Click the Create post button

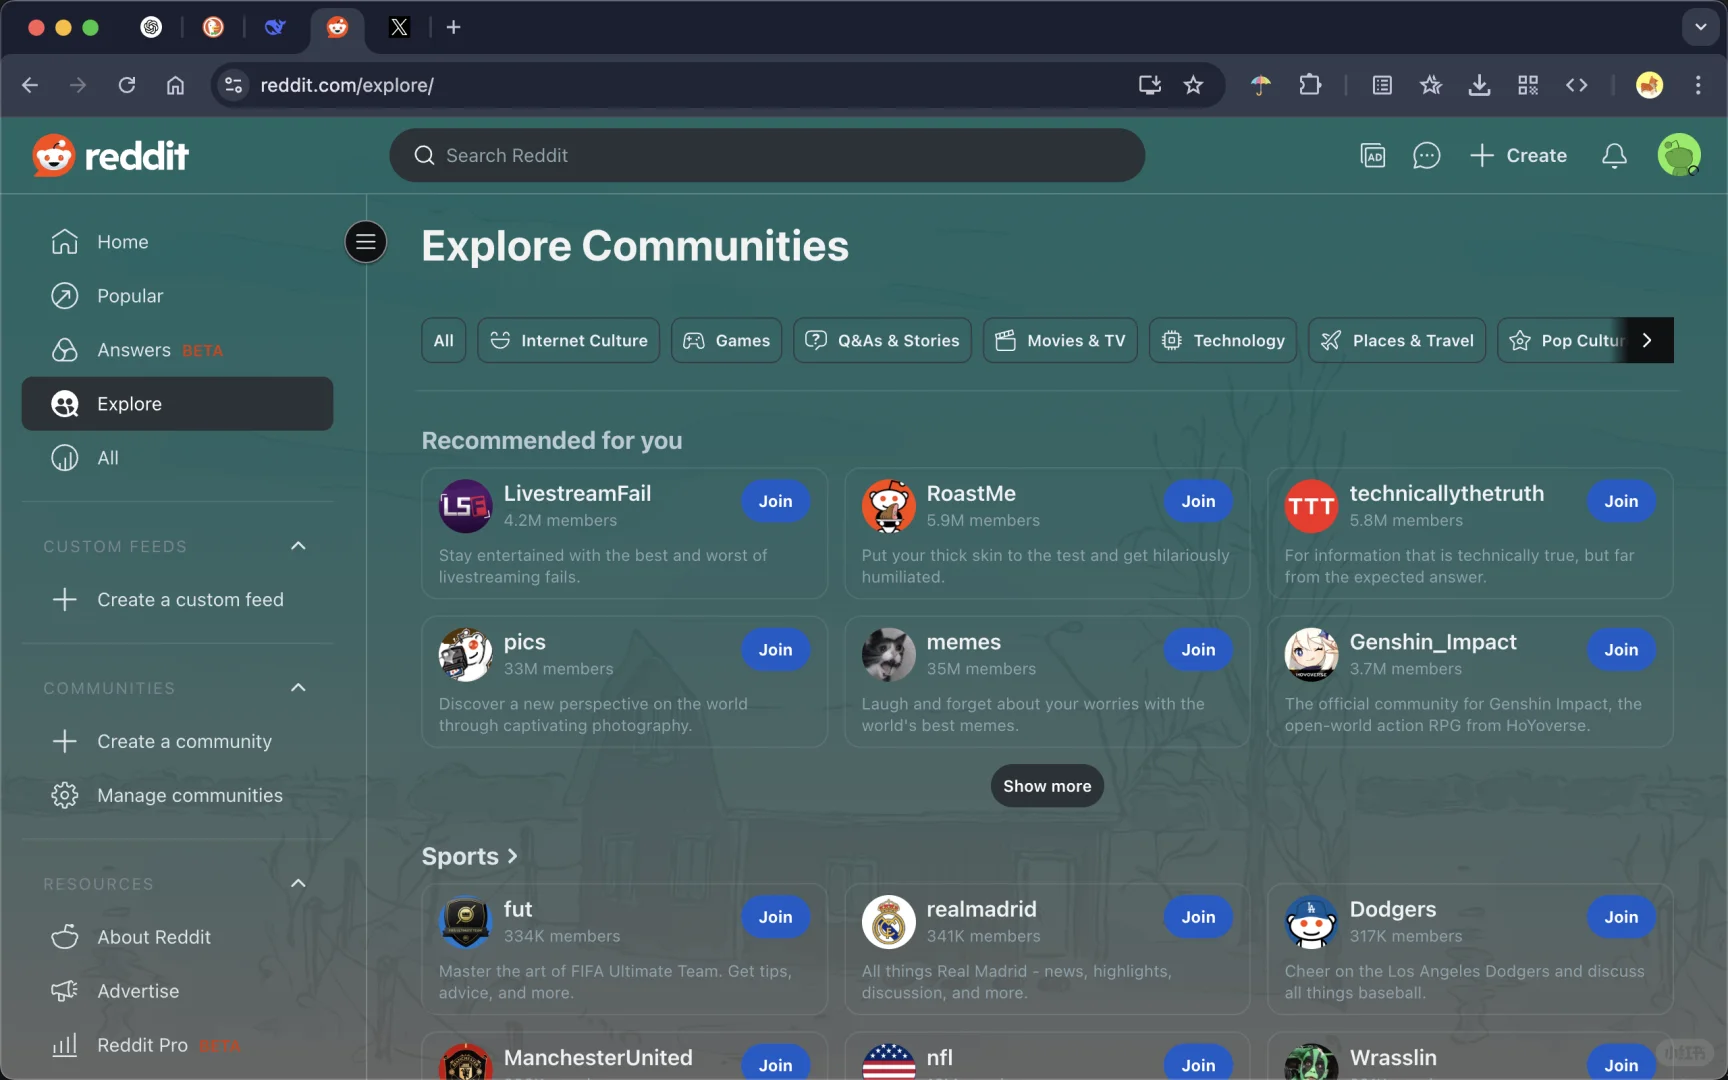(1518, 155)
